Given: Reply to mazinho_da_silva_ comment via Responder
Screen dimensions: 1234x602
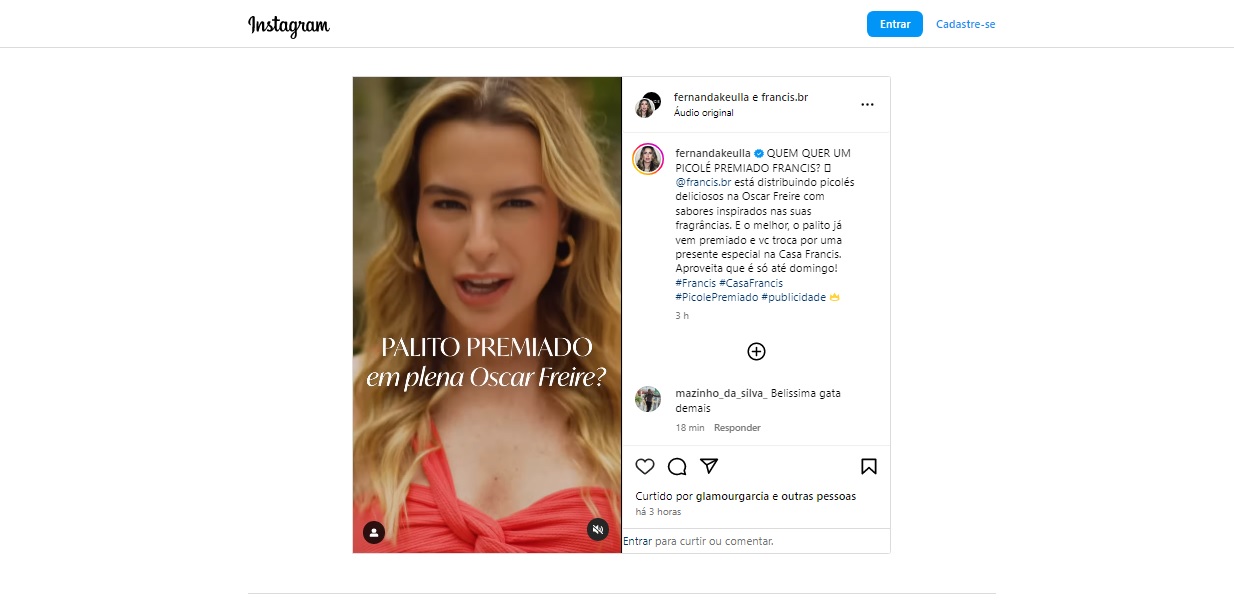Looking at the screenshot, I should pos(737,428).
